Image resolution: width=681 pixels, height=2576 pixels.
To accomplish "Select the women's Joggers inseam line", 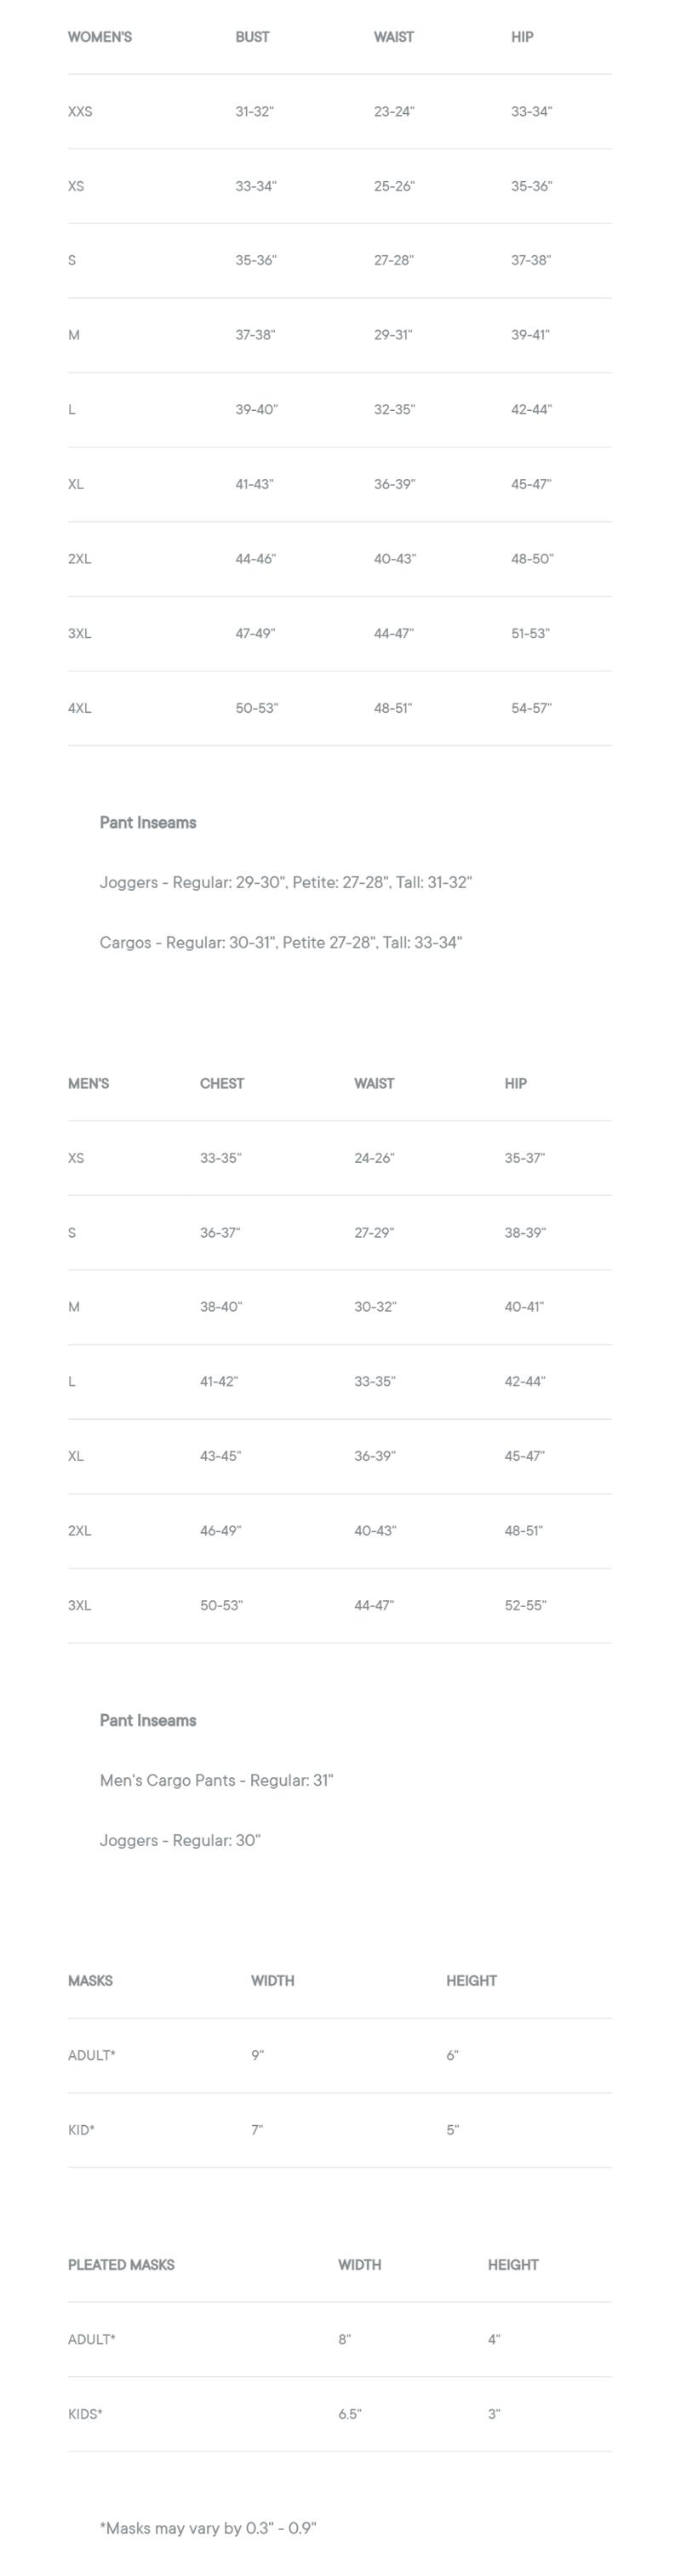I will pyautogui.click(x=285, y=883).
